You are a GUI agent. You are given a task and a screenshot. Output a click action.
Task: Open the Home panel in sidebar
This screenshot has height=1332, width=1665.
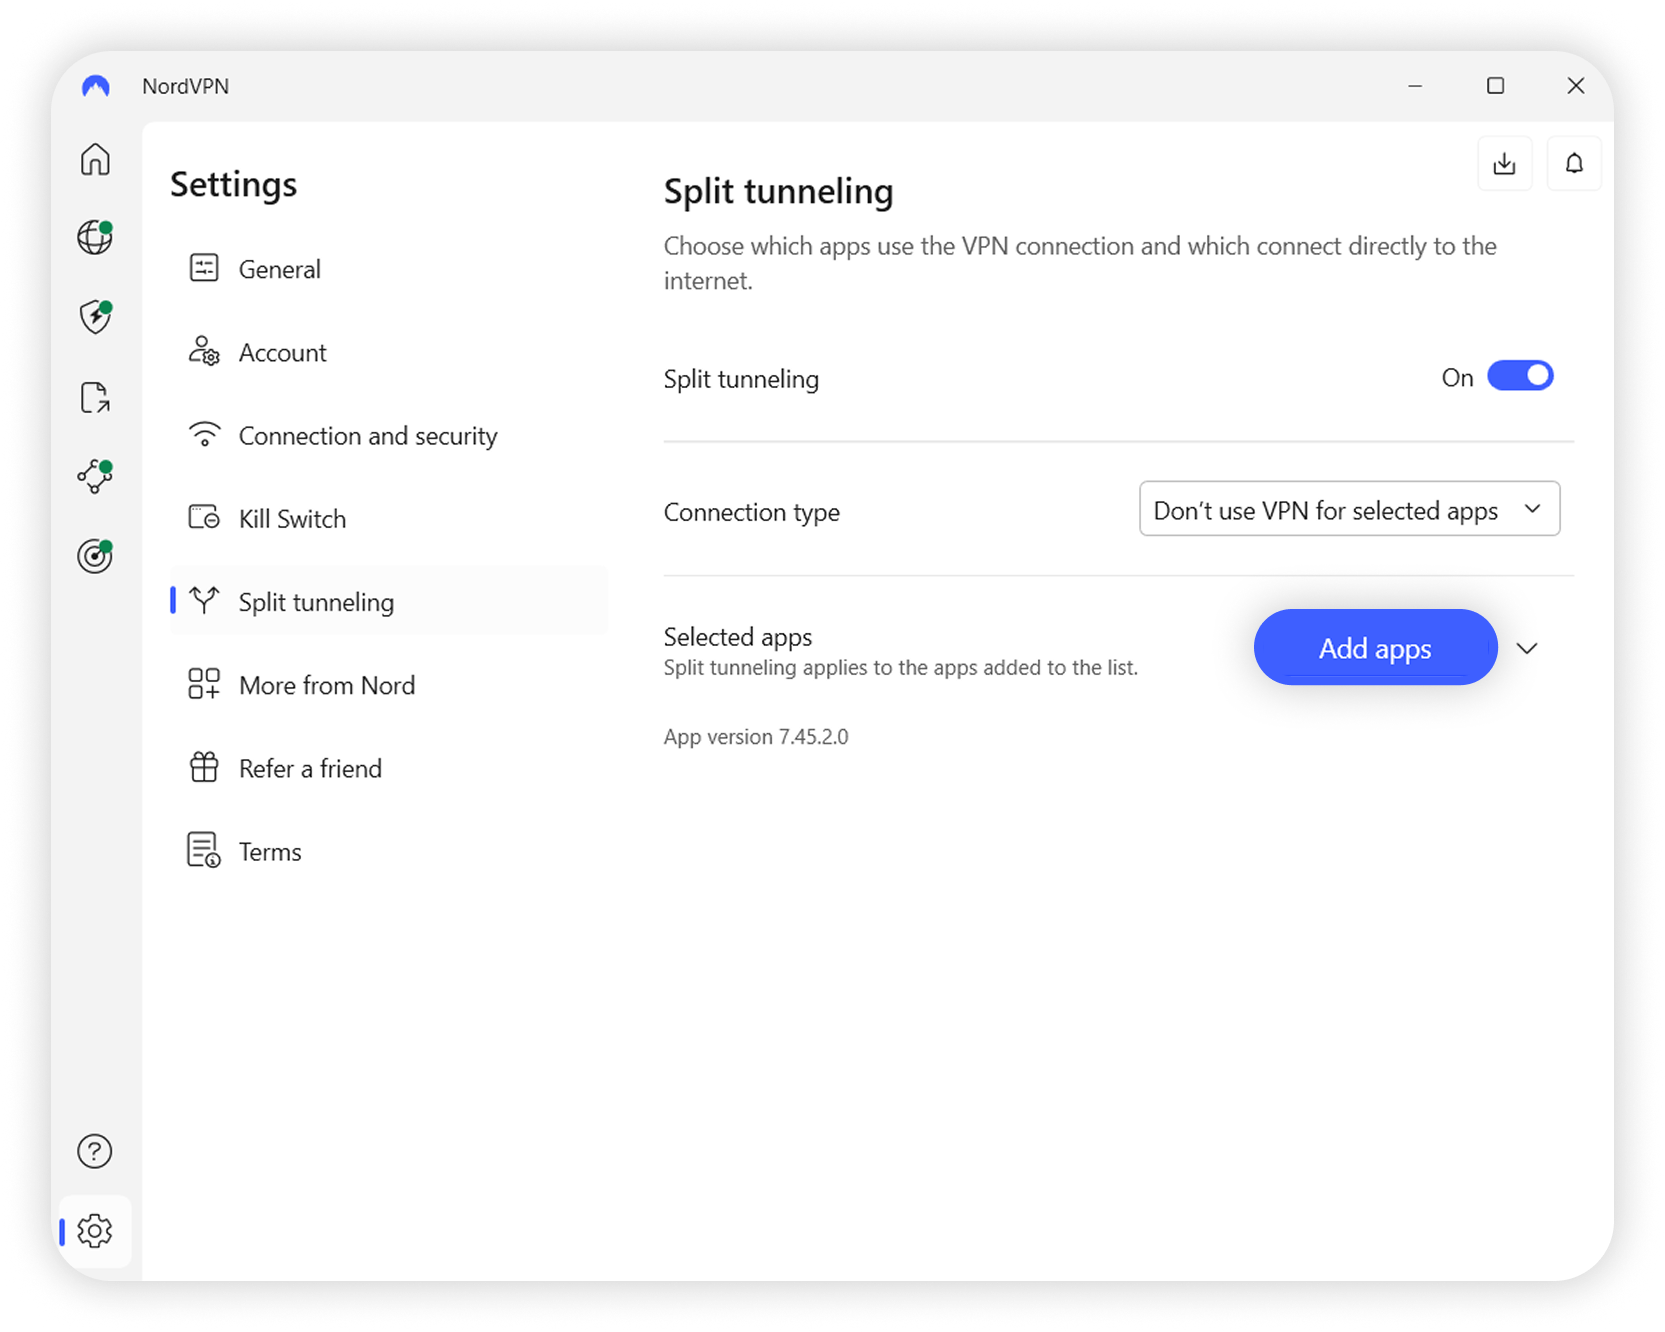94,159
